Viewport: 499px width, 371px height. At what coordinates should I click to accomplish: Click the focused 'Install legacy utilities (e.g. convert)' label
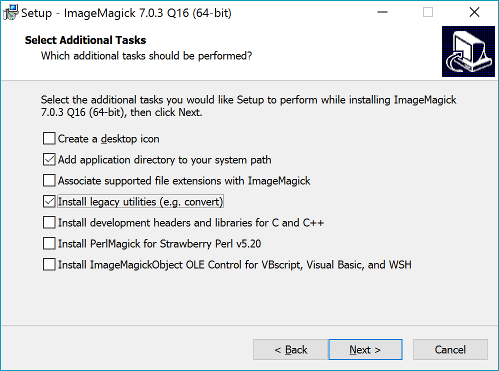tap(140, 202)
